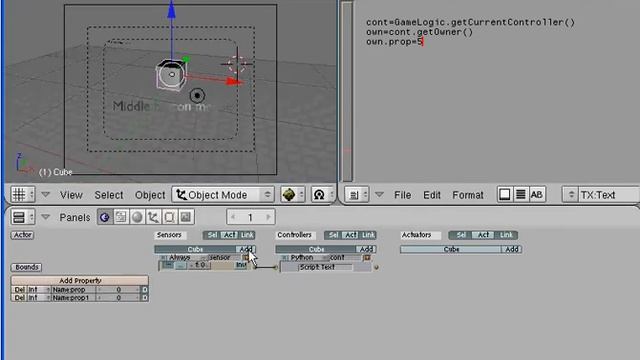Image resolution: width=640 pixels, height=360 pixels.
Task: Collapse the Always sensor block
Action: click(246, 257)
